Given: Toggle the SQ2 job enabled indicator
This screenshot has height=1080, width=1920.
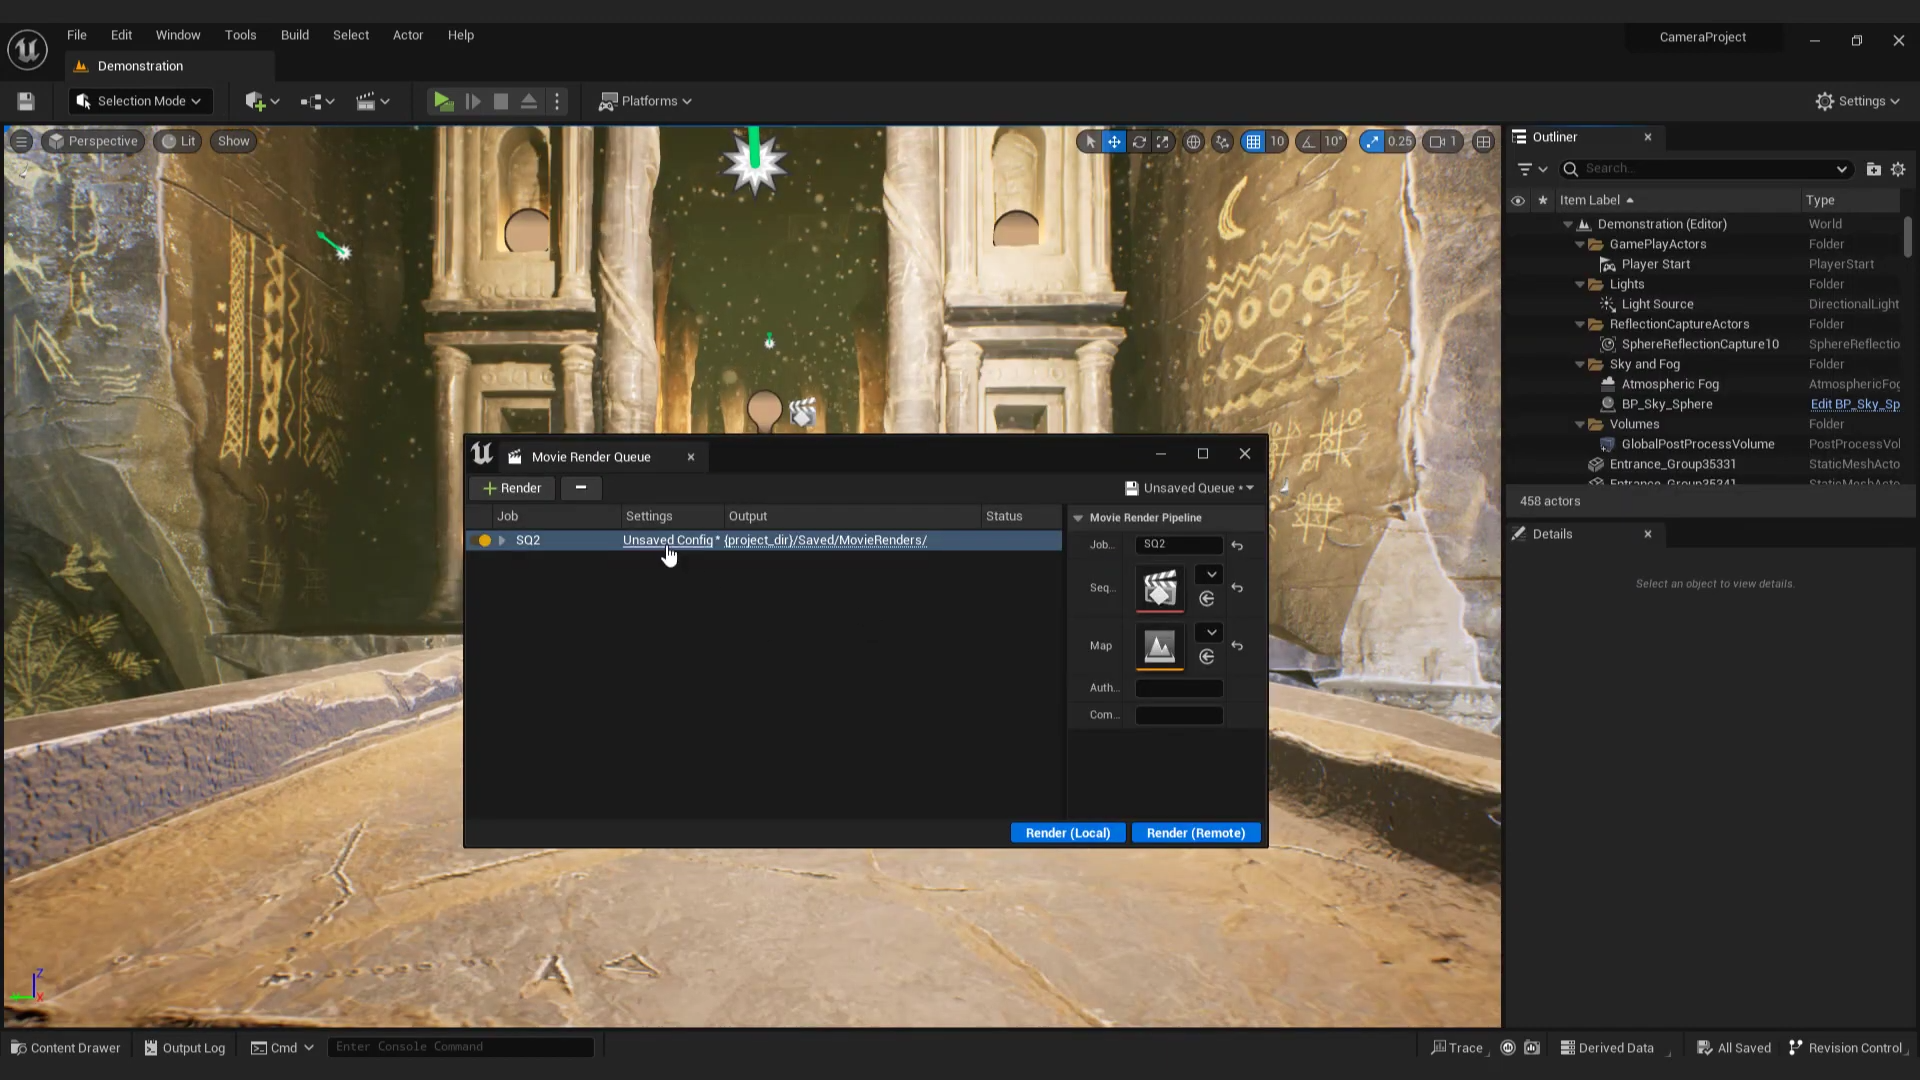Looking at the screenshot, I should 484,541.
